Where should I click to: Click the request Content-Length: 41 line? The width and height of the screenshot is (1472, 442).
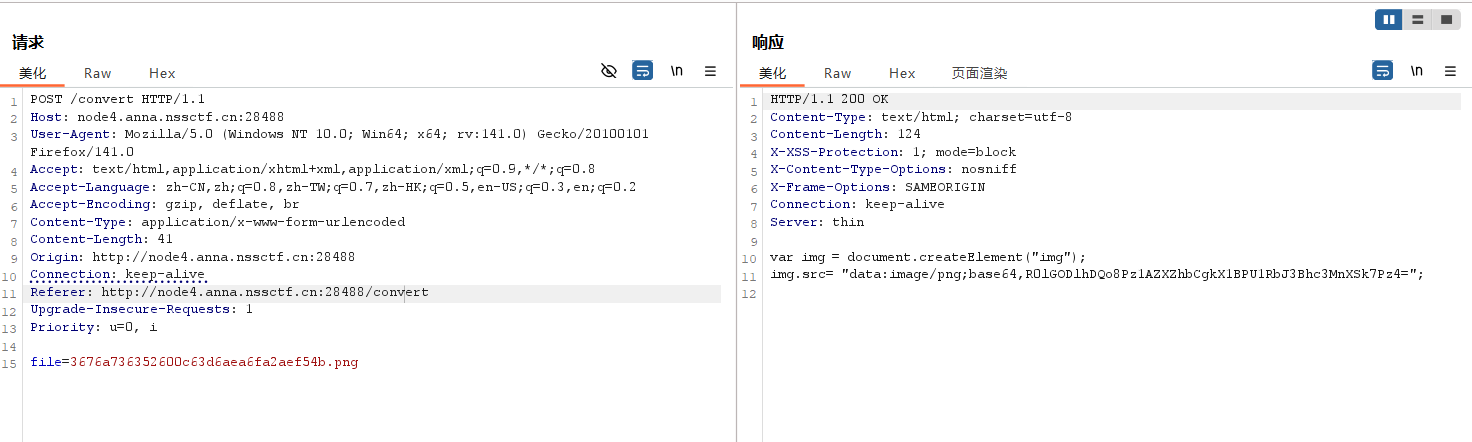point(101,239)
